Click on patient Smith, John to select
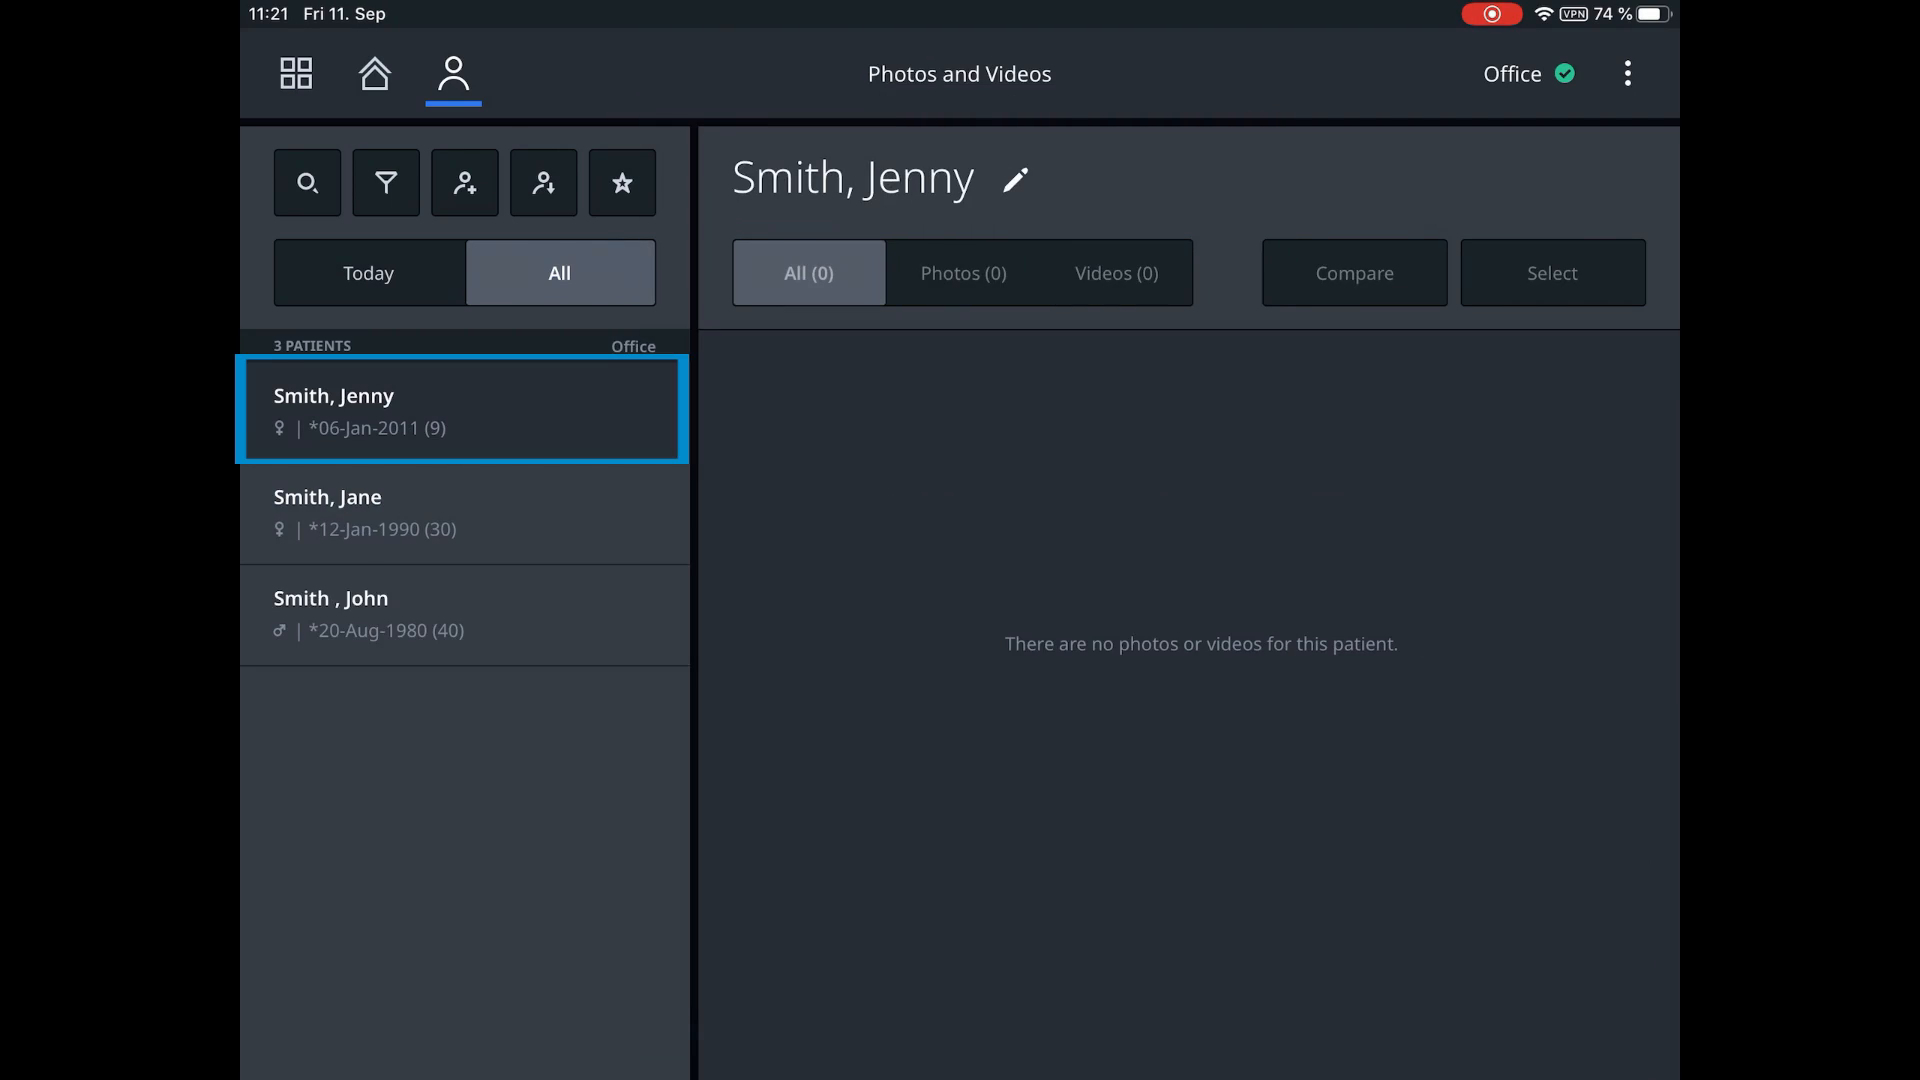This screenshot has width=1920, height=1080. [464, 613]
